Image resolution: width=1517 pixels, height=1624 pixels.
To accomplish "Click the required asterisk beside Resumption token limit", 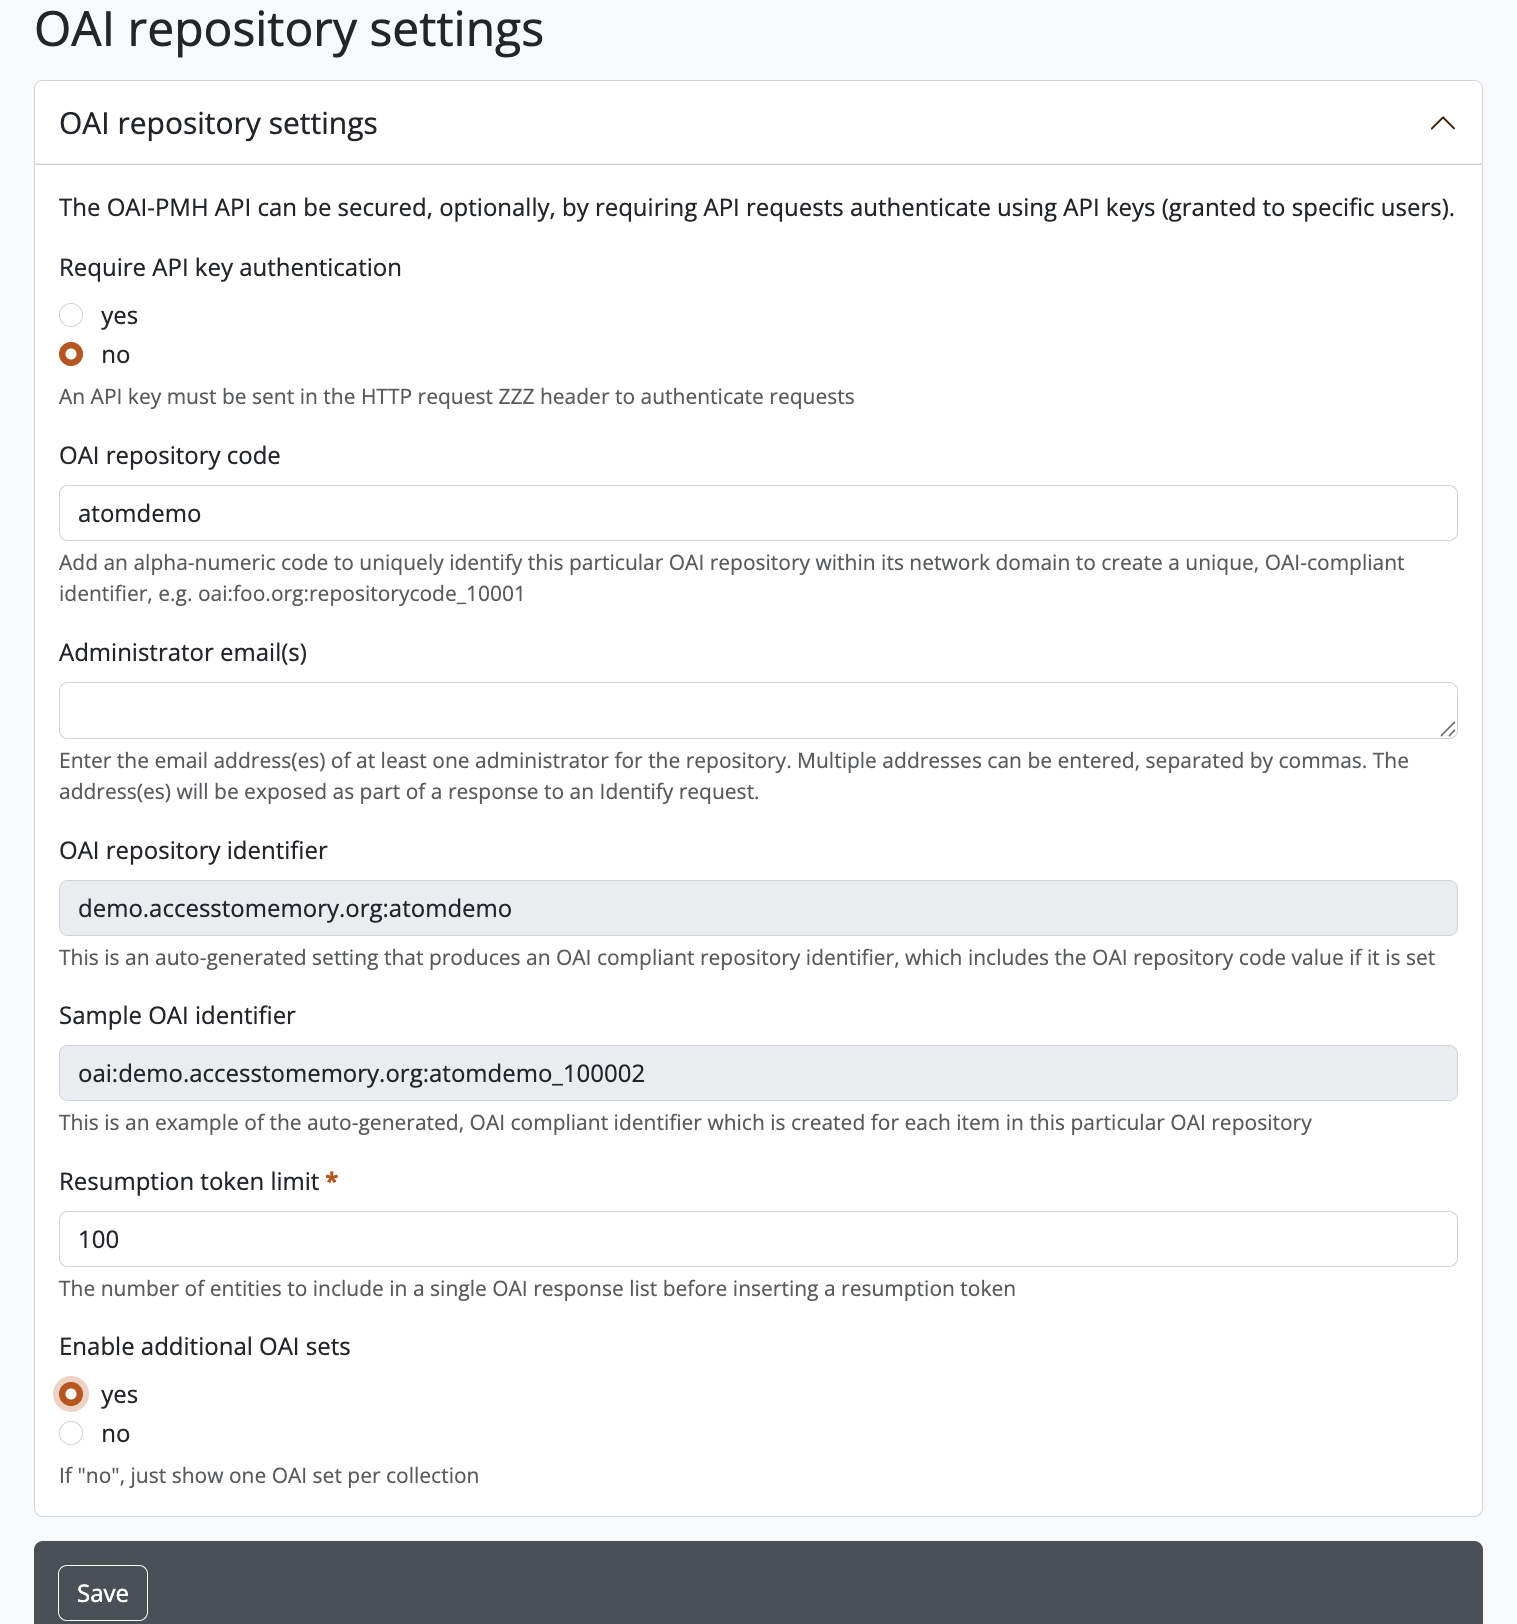I will [x=332, y=1180].
